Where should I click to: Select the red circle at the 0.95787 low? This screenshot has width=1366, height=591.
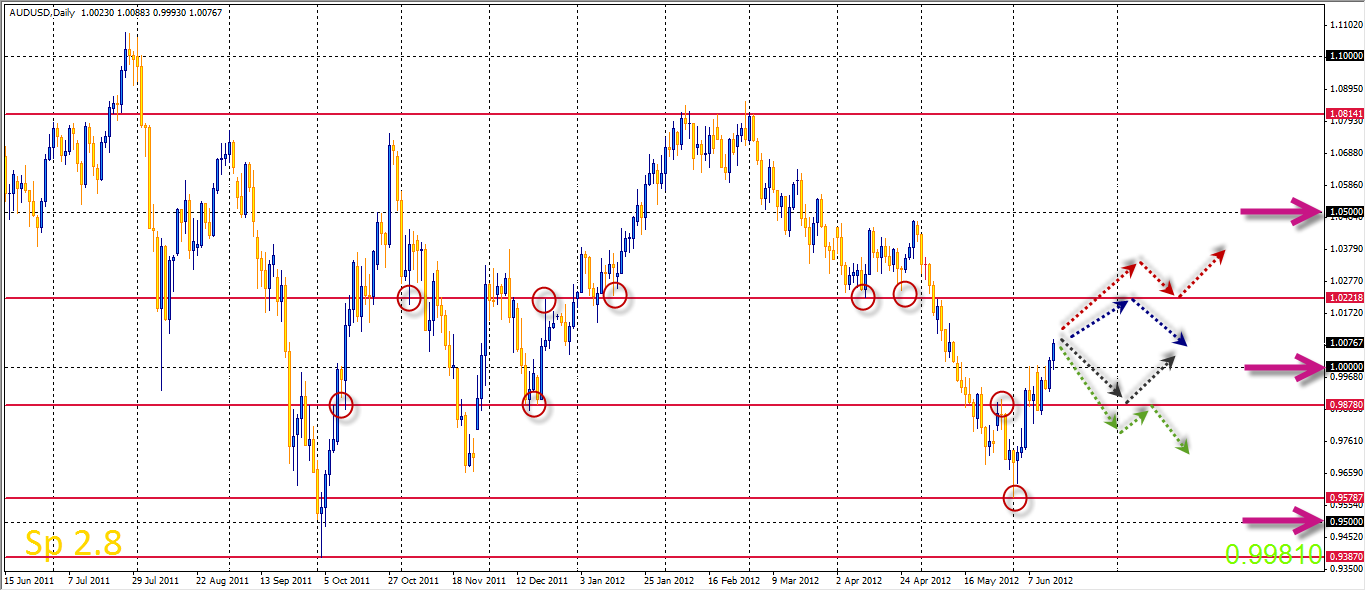[1015, 497]
